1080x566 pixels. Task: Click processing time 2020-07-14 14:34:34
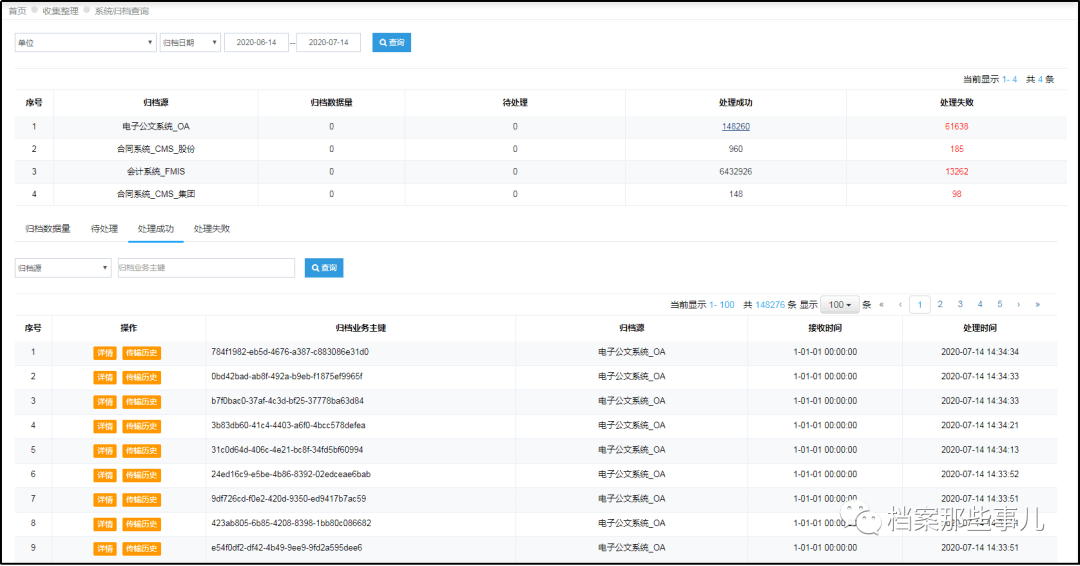[x=979, y=352]
